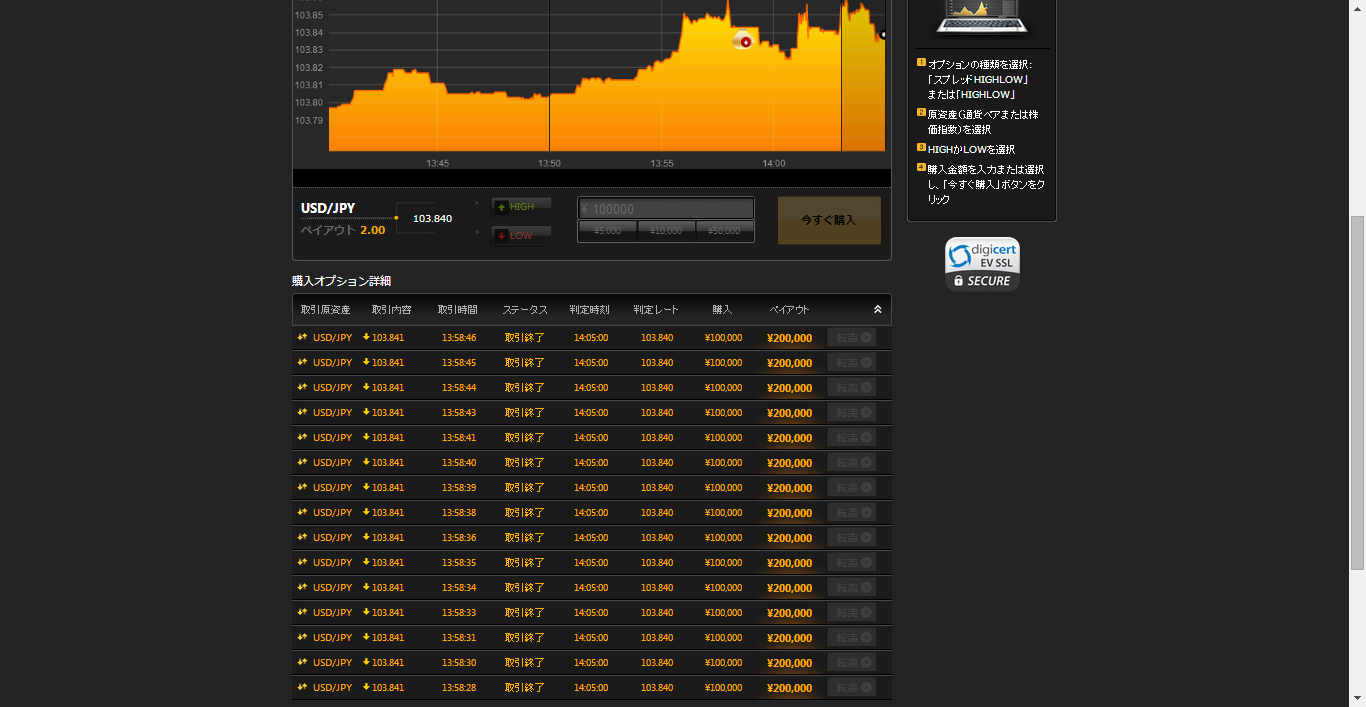
Task: Click the ステータス column header
Action: tap(525, 310)
